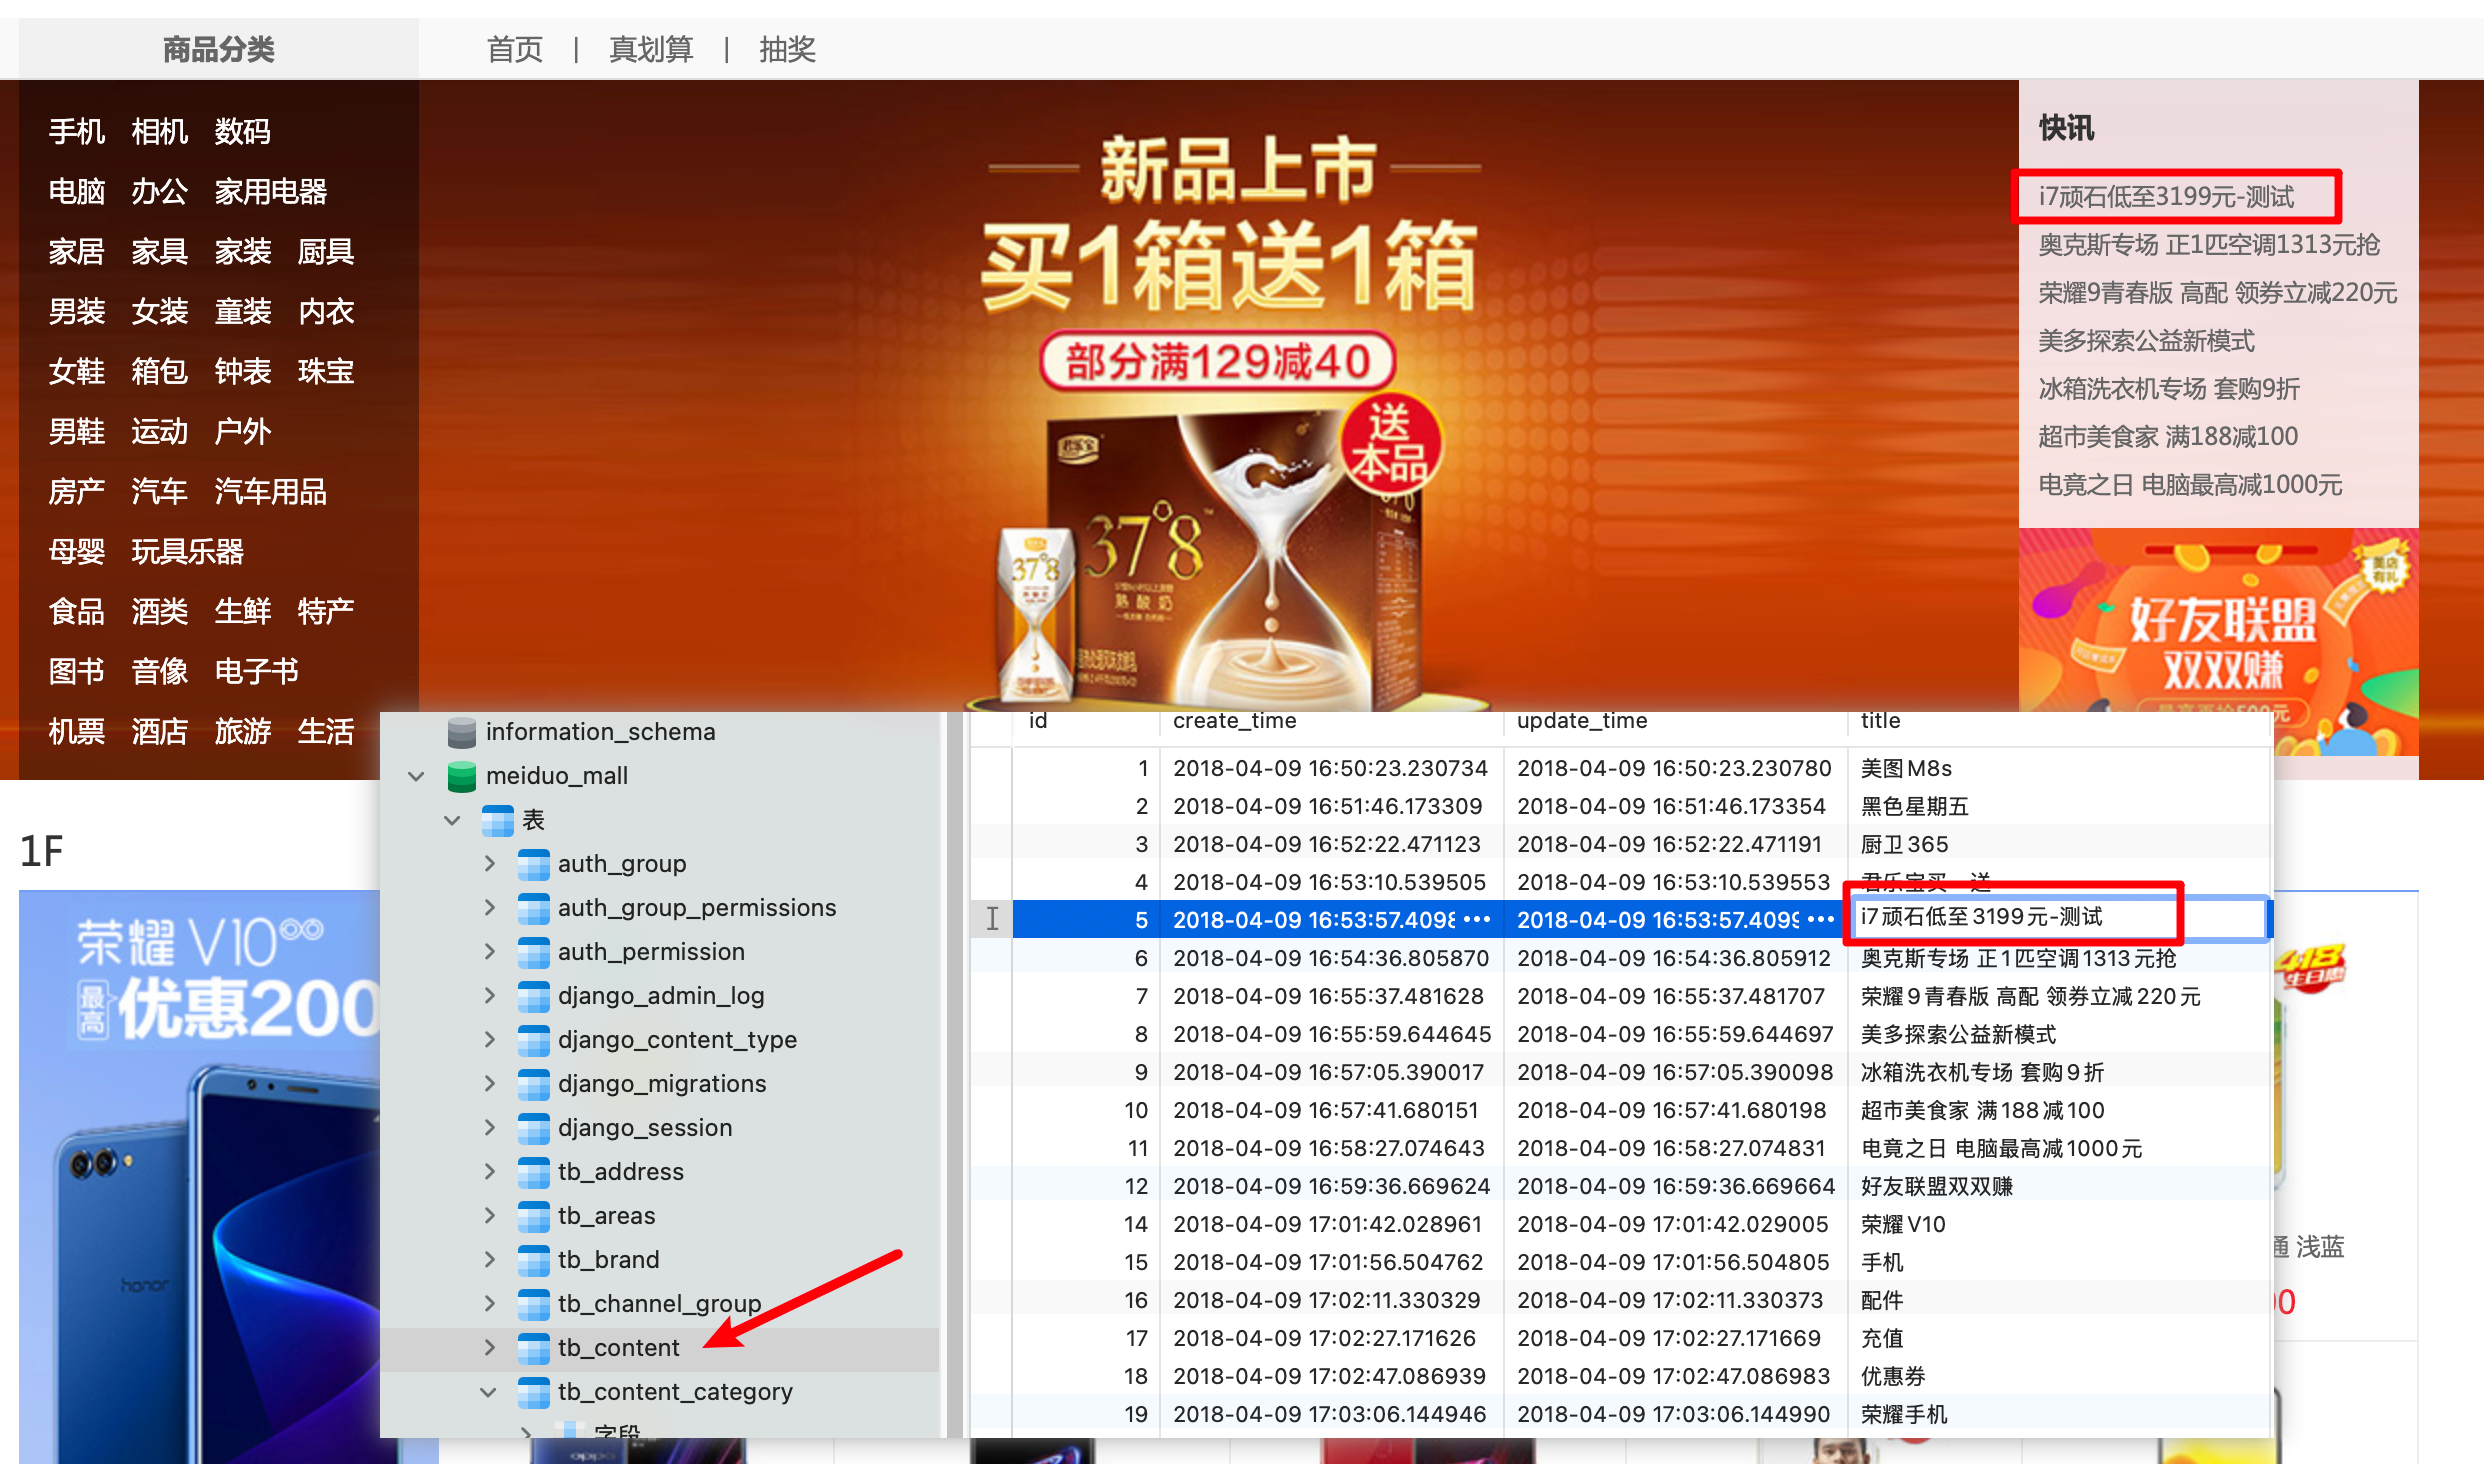
Task: Click the 表 tables folder icon
Action: click(497, 820)
